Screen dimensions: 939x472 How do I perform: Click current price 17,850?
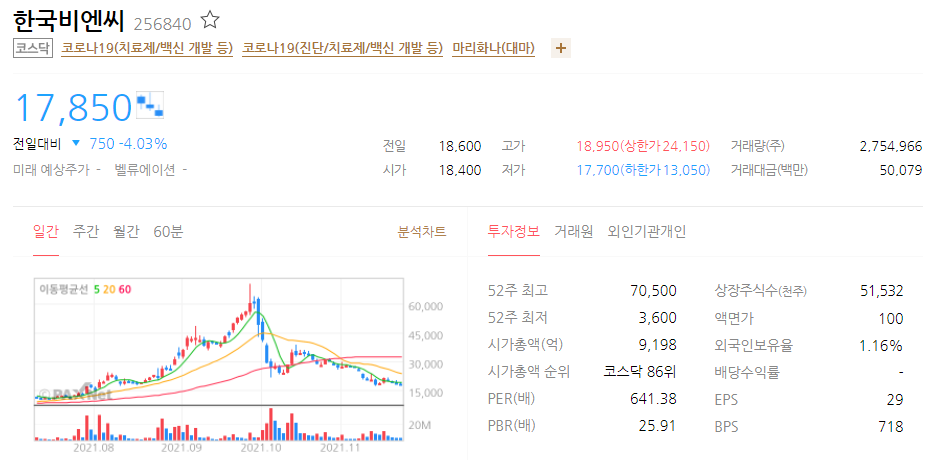pos(73,107)
